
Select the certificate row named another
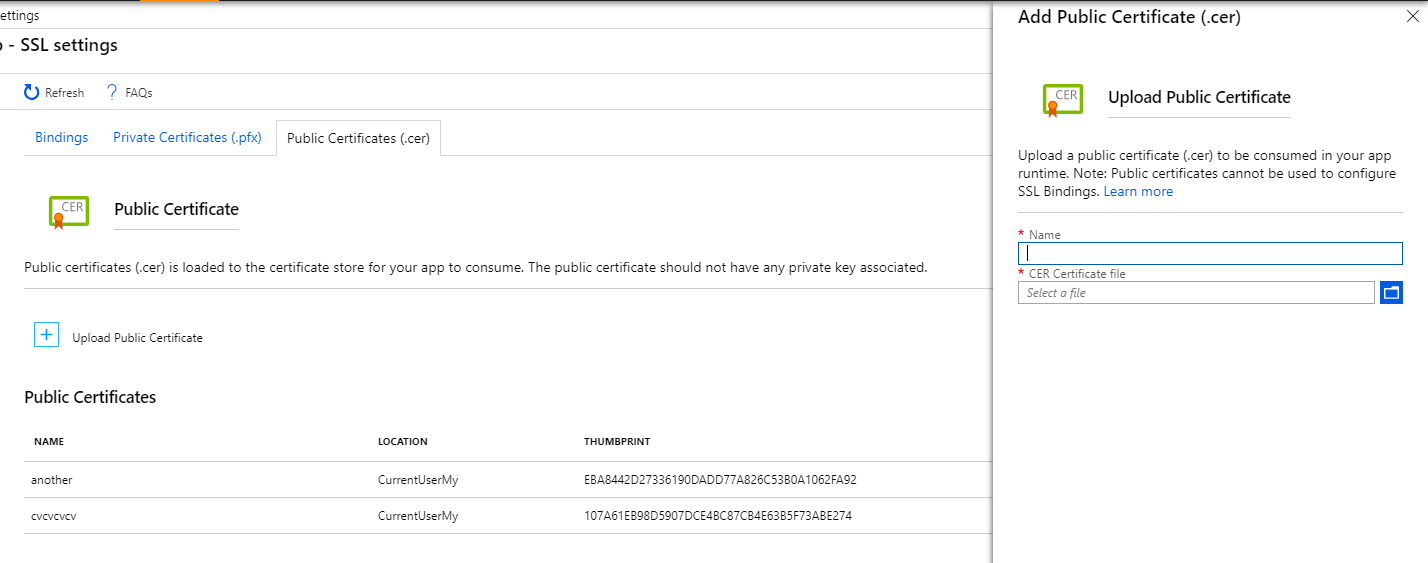52,480
